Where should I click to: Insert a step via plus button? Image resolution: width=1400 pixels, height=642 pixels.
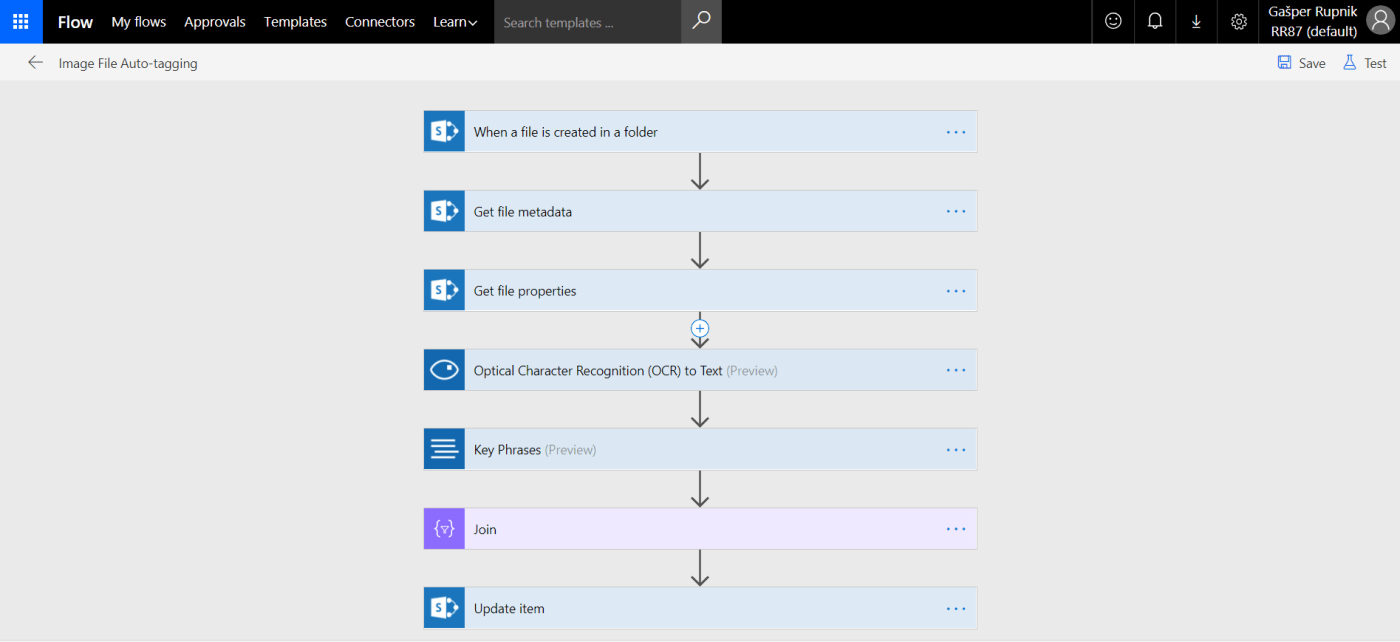pyautogui.click(x=700, y=328)
